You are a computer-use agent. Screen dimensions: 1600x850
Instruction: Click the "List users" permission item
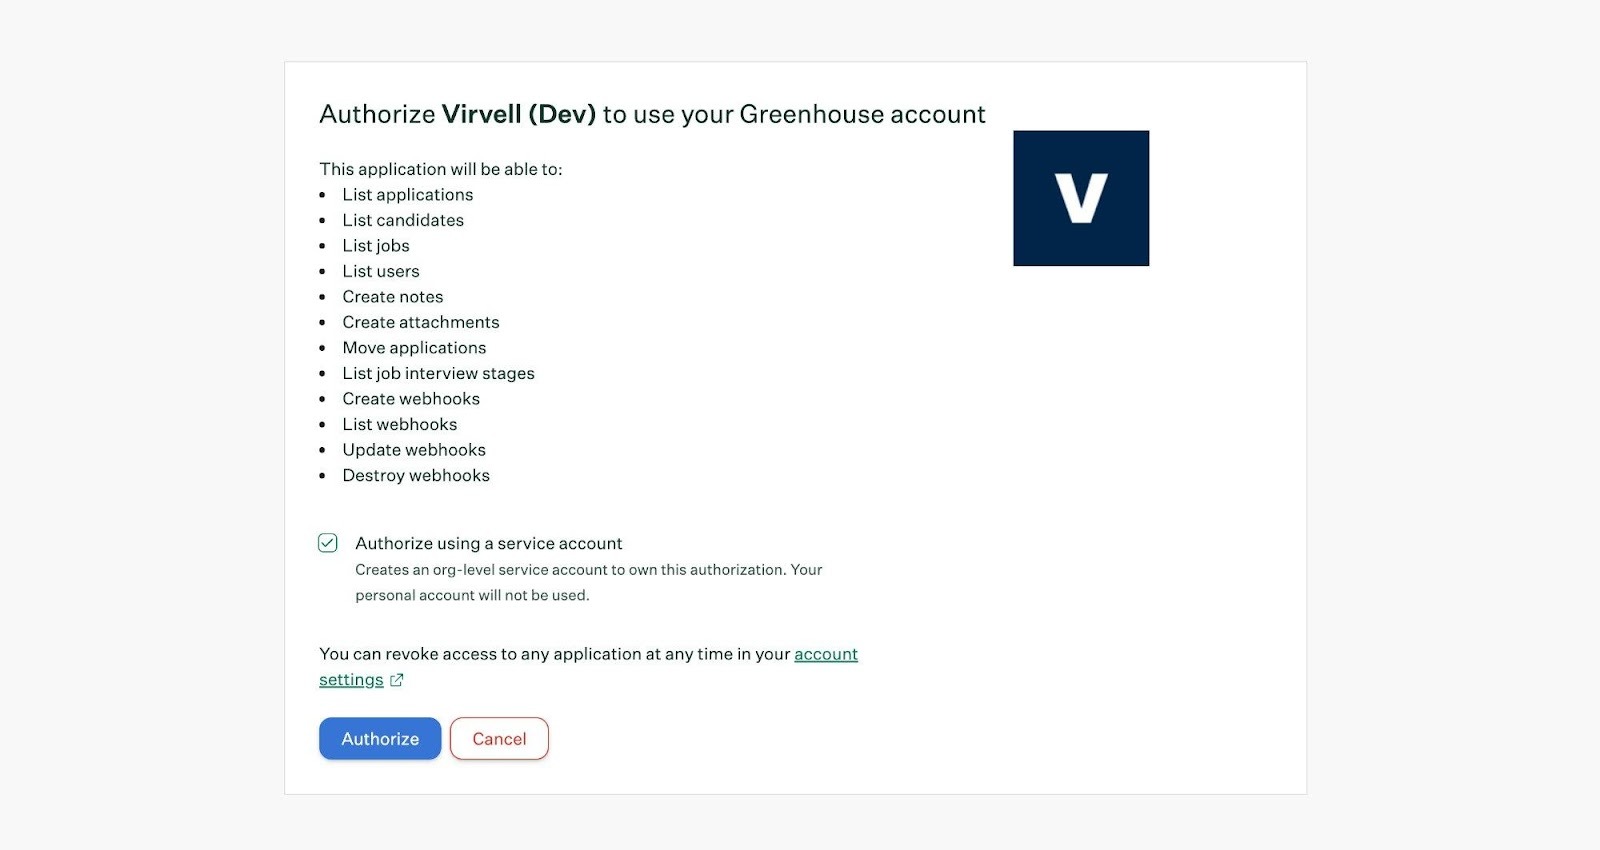click(x=381, y=271)
